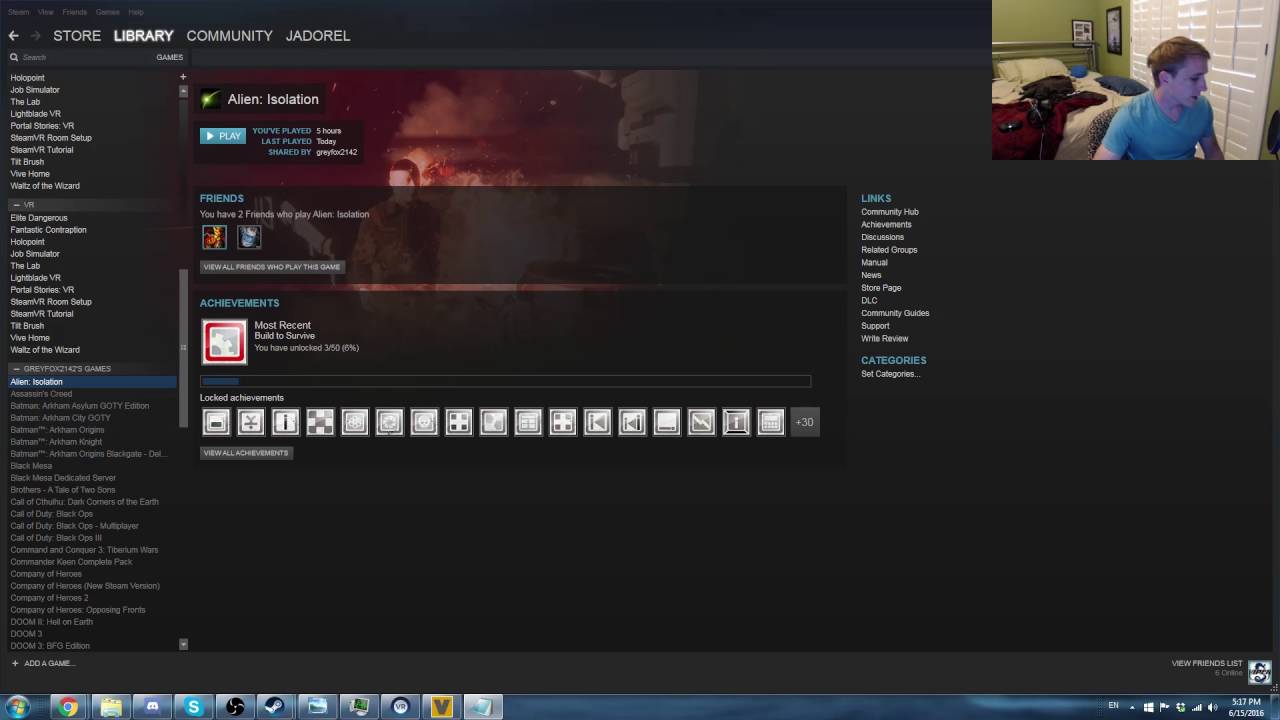Click the volume speaker tray icon
This screenshot has height=720, width=1280.
(x=1213, y=707)
